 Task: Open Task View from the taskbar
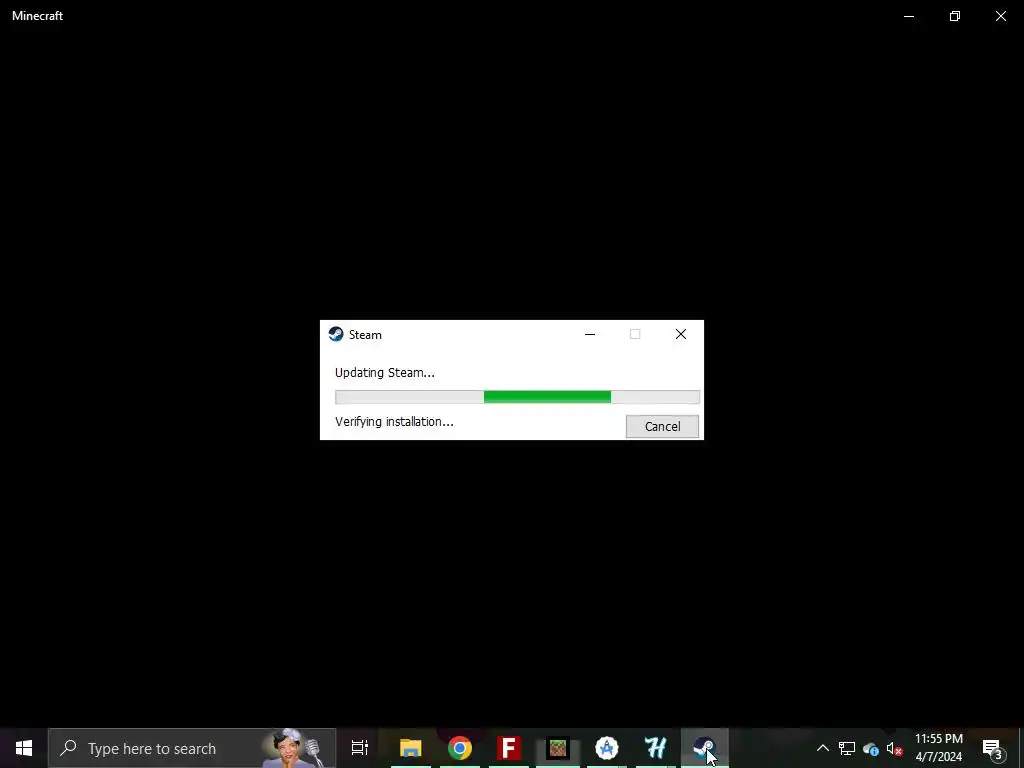[359, 748]
